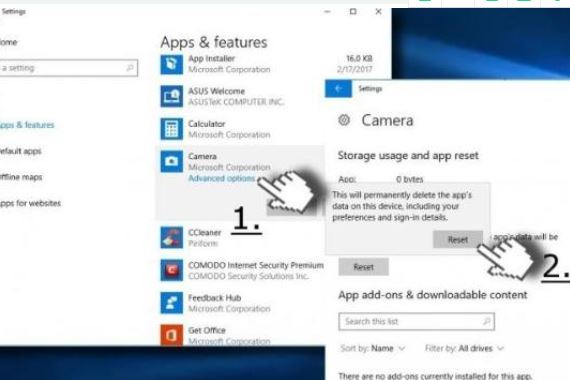The width and height of the screenshot is (570, 380).
Task: Click the App Installer icon
Action: 172,64
